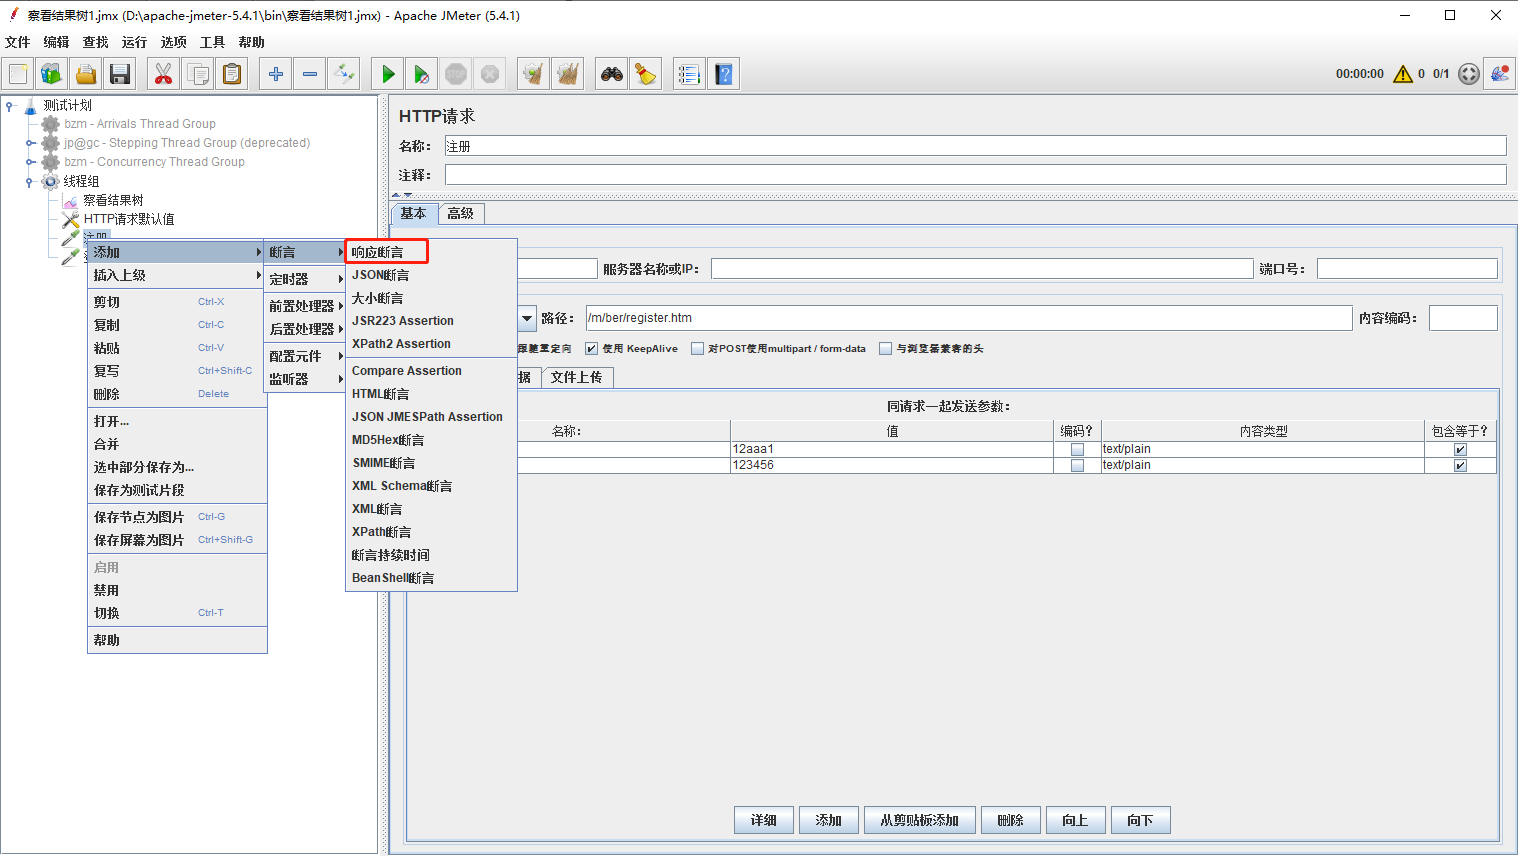Start the test with green play icon
Screen dimensions: 1518x856
(388, 74)
